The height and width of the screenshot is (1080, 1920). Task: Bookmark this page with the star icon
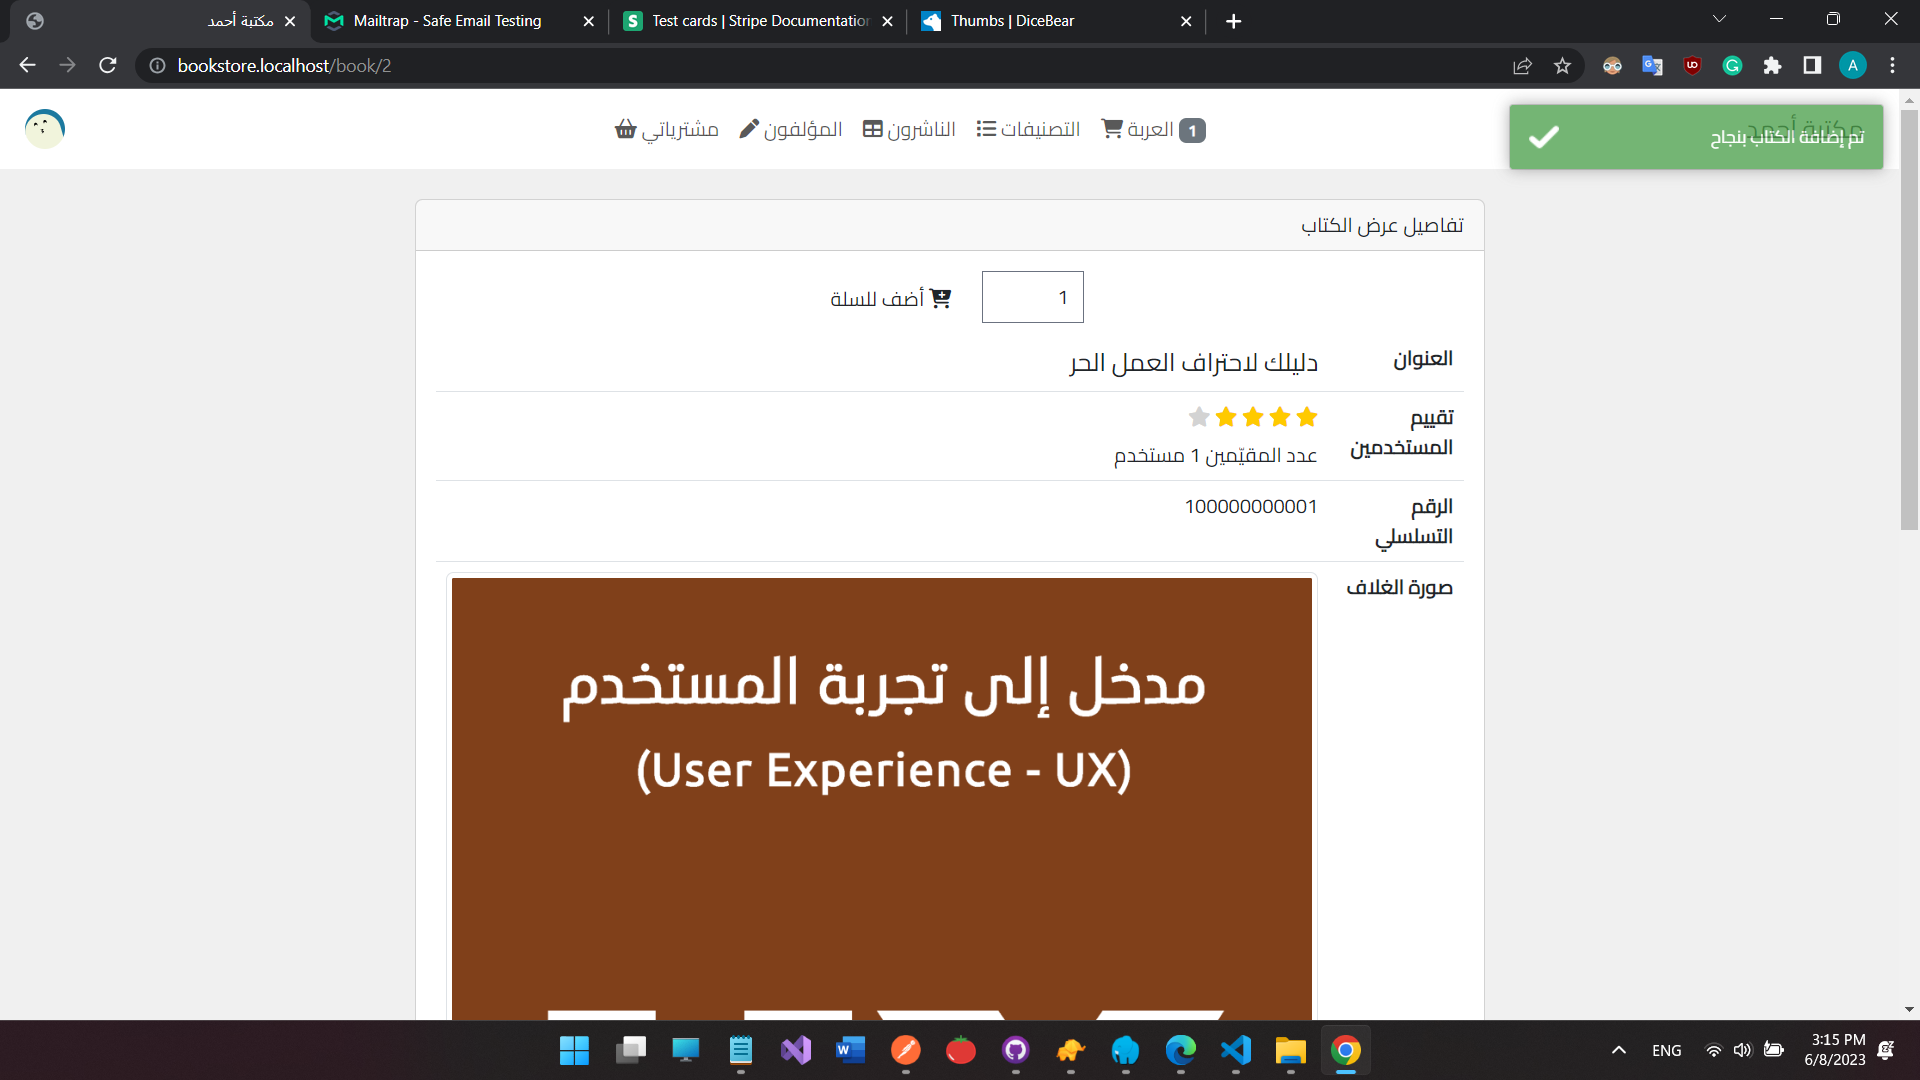[x=1562, y=65]
